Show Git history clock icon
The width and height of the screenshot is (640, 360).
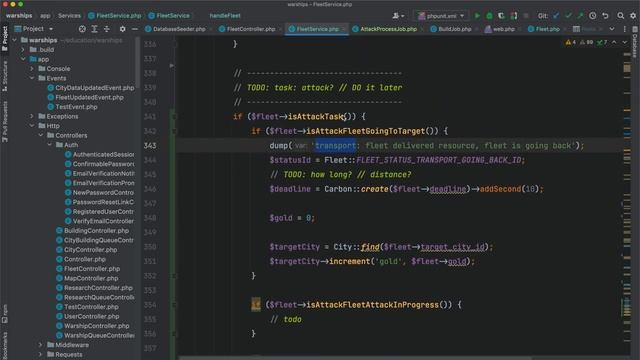coord(593,16)
